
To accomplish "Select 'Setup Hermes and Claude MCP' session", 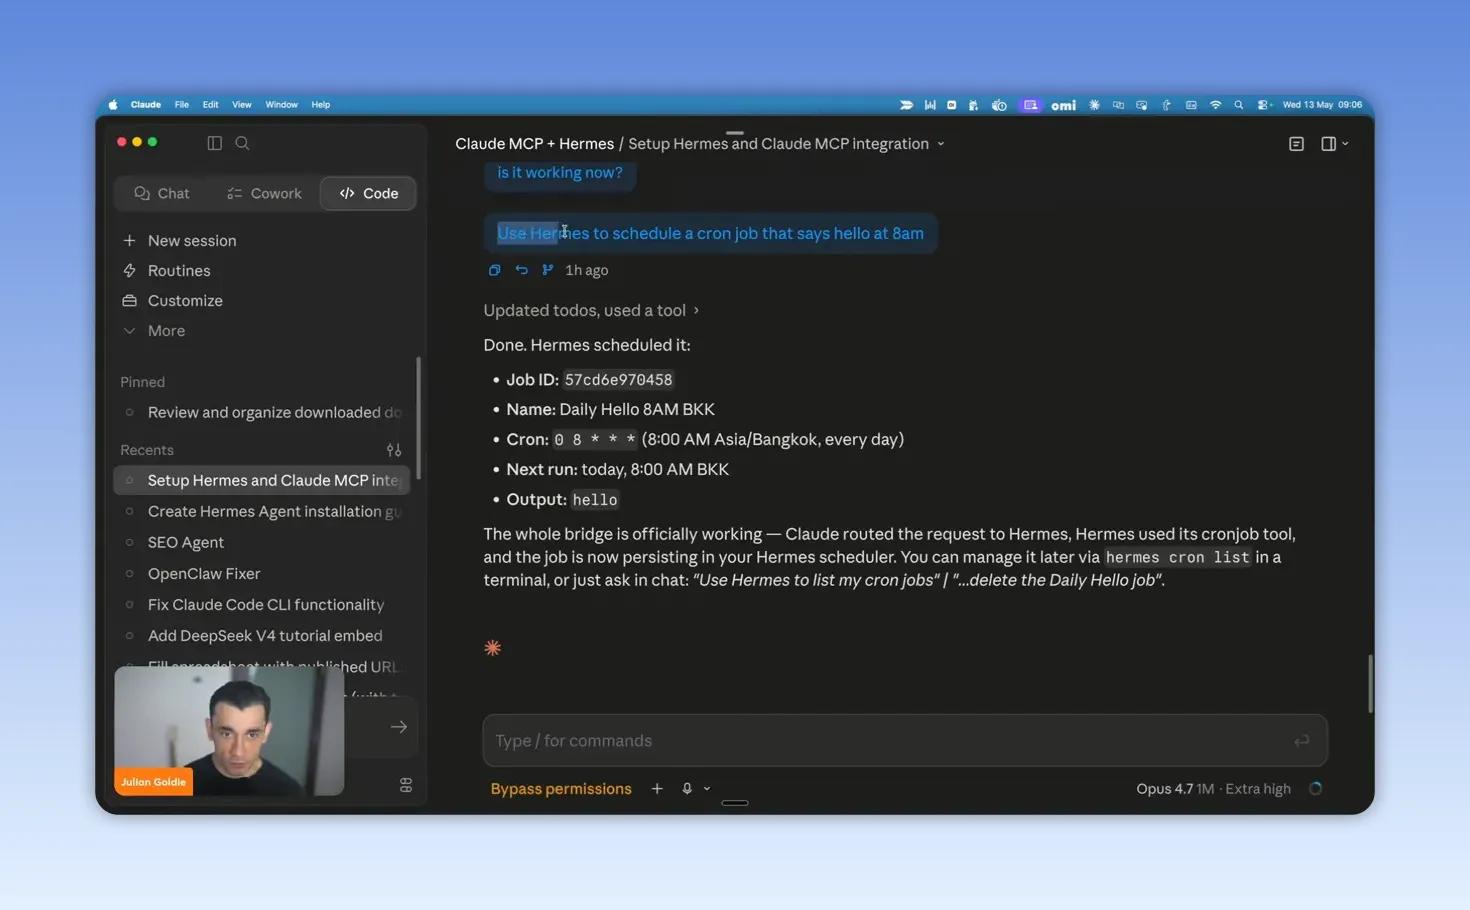I will [x=262, y=480].
